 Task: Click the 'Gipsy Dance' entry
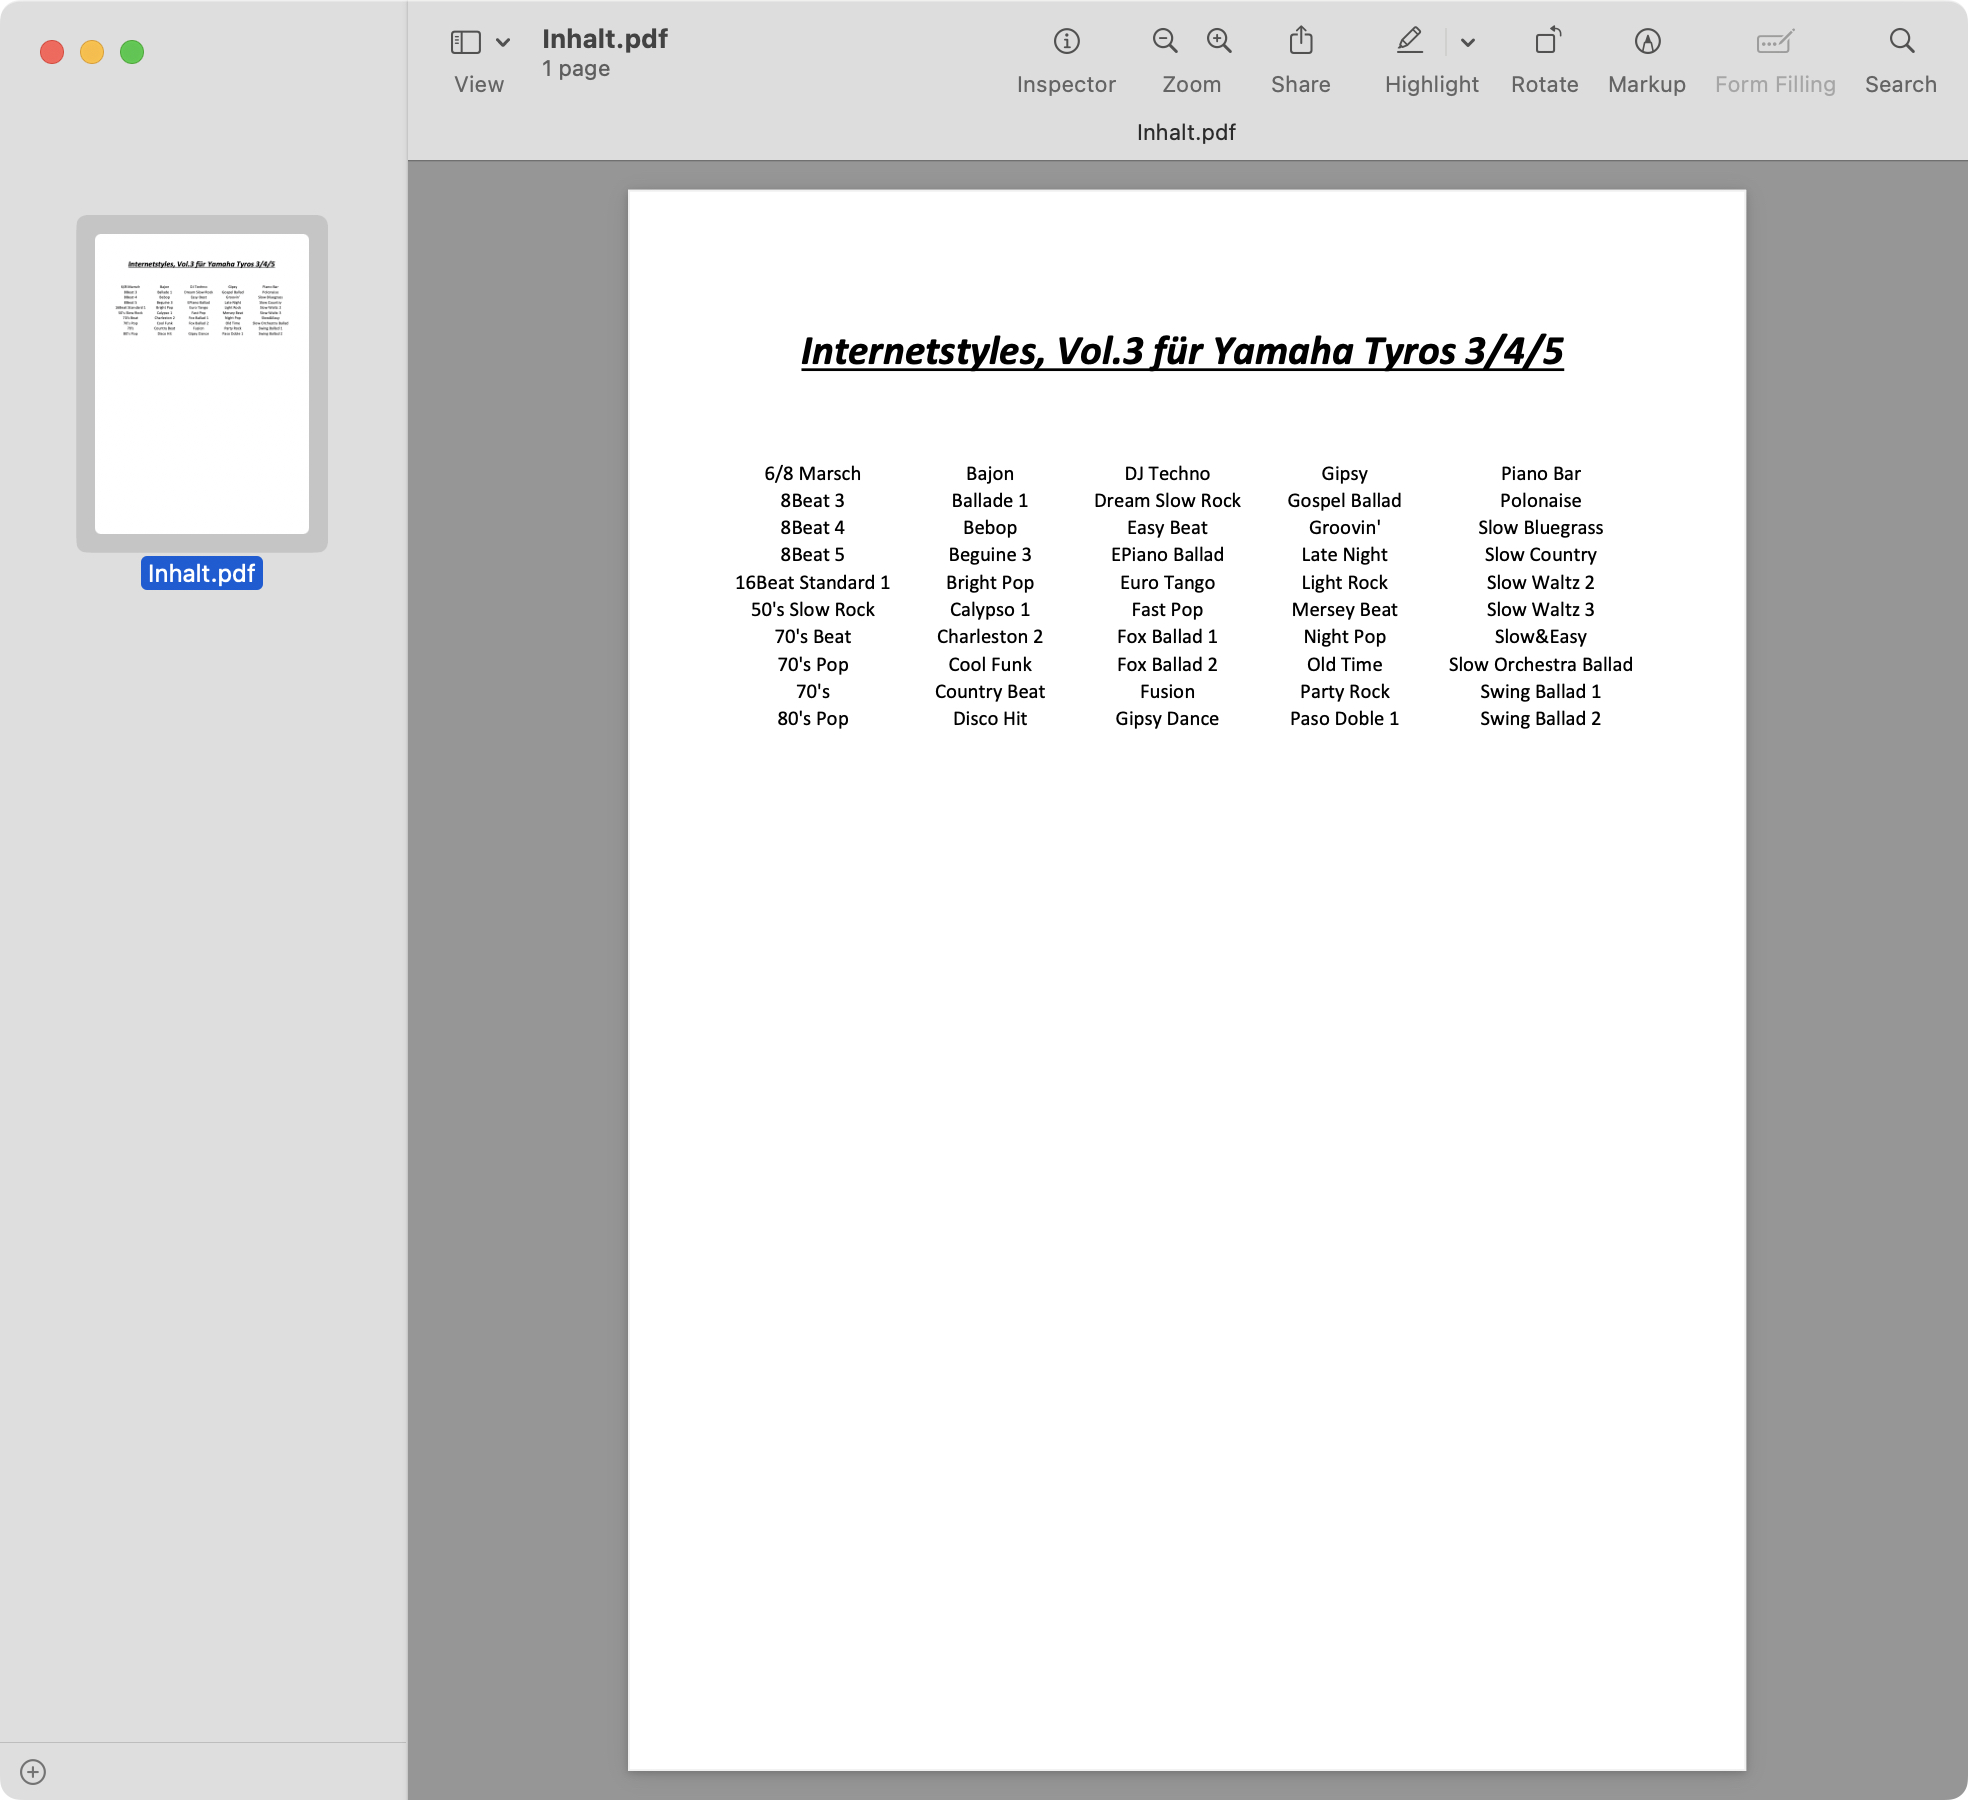[1167, 718]
